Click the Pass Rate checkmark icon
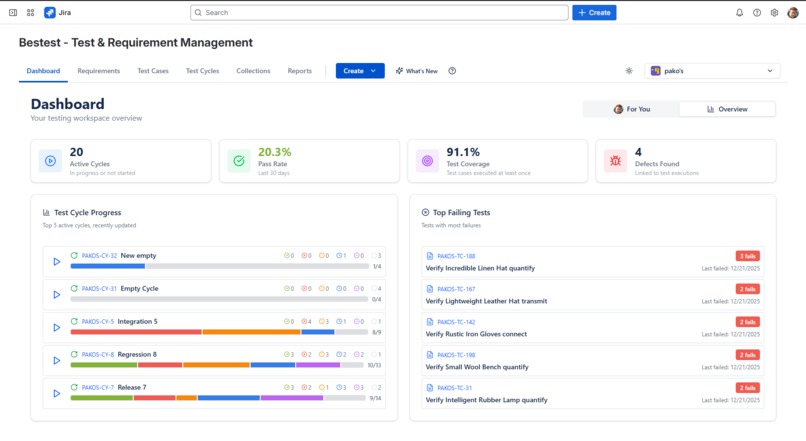Viewport: 806px width, 441px height. tap(239, 161)
